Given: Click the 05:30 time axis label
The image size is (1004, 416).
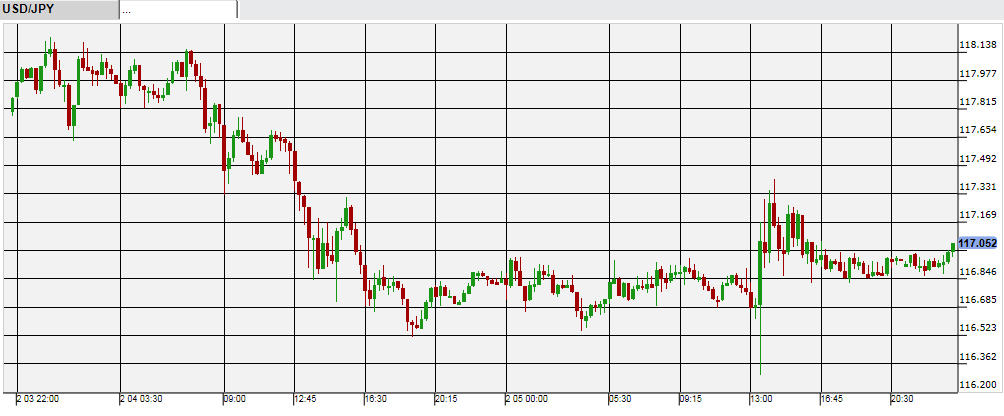Looking at the screenshot, I should (x=621, y=398).
